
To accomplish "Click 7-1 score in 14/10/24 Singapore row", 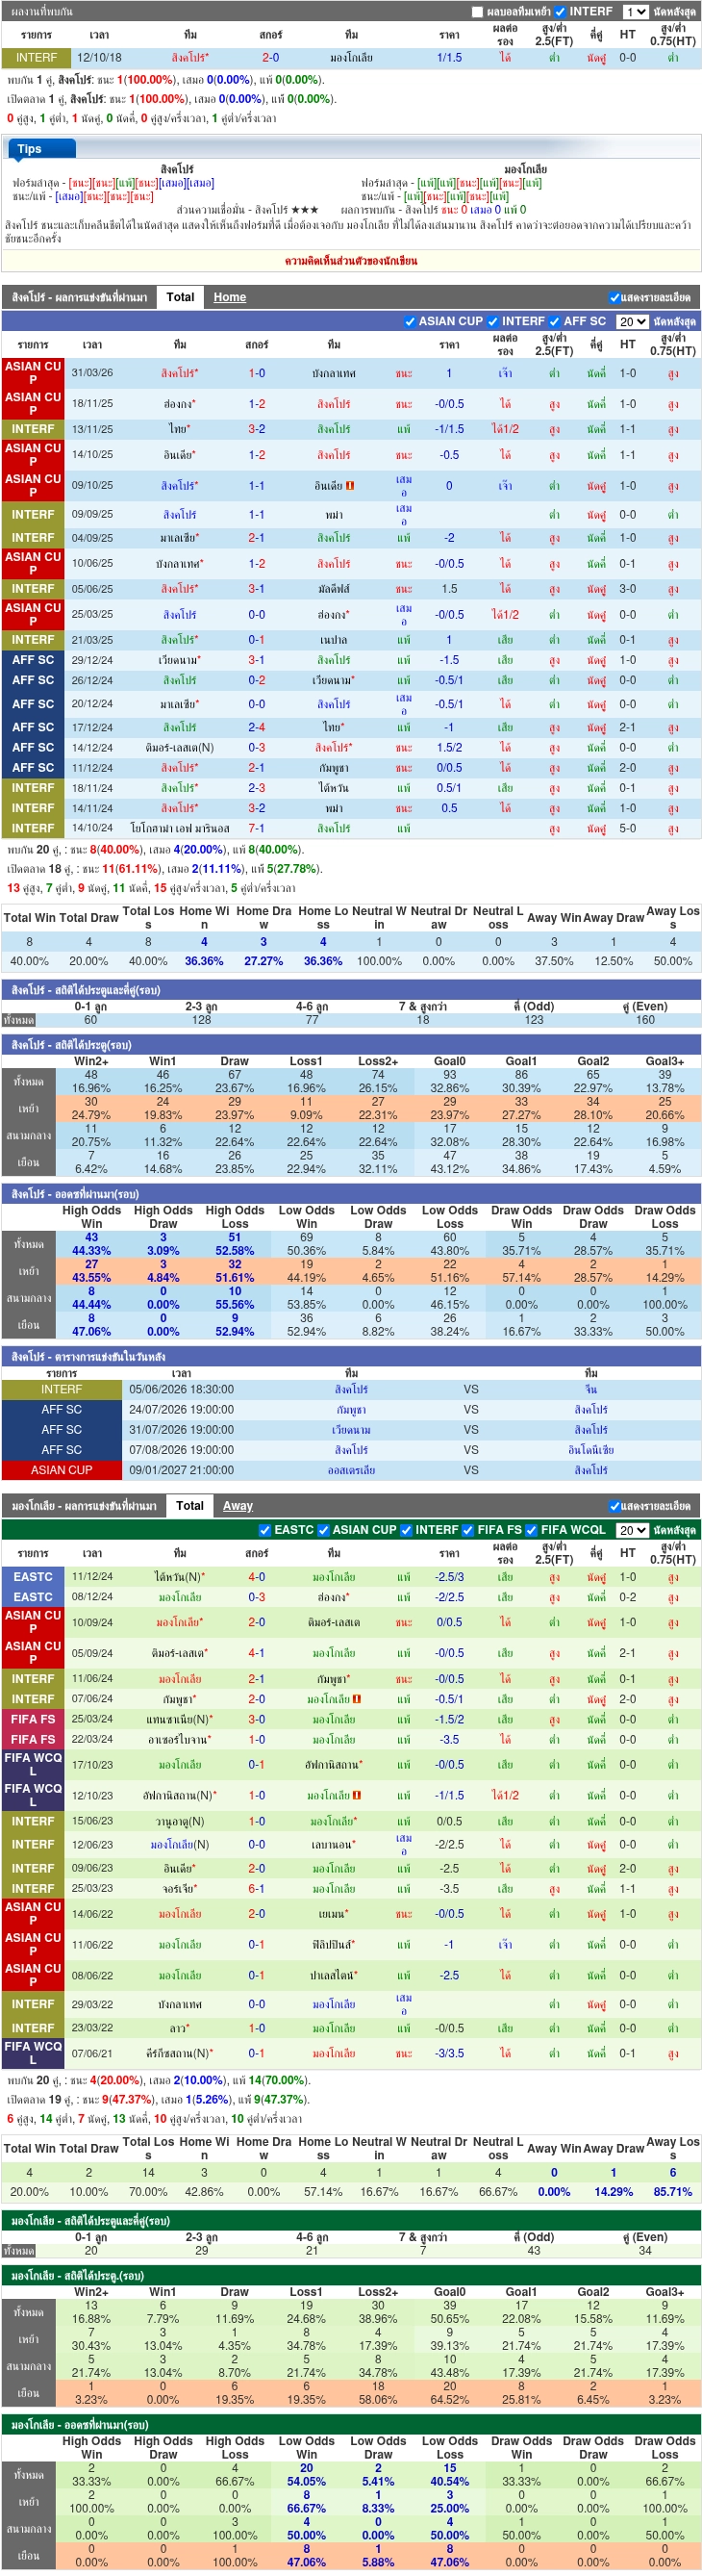I will tap(257, 829).
